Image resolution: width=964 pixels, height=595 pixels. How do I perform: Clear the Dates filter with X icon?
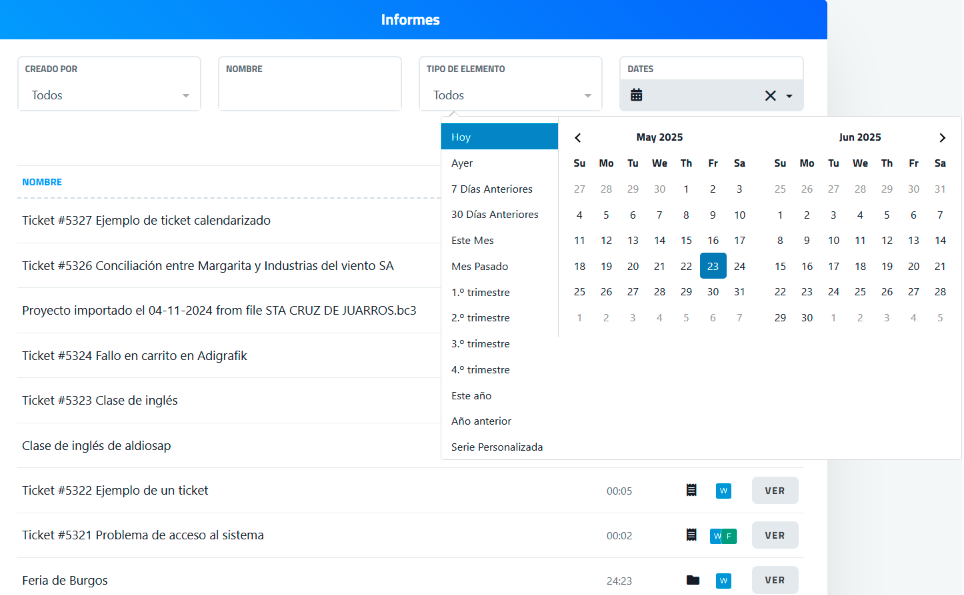pos(770,96)
